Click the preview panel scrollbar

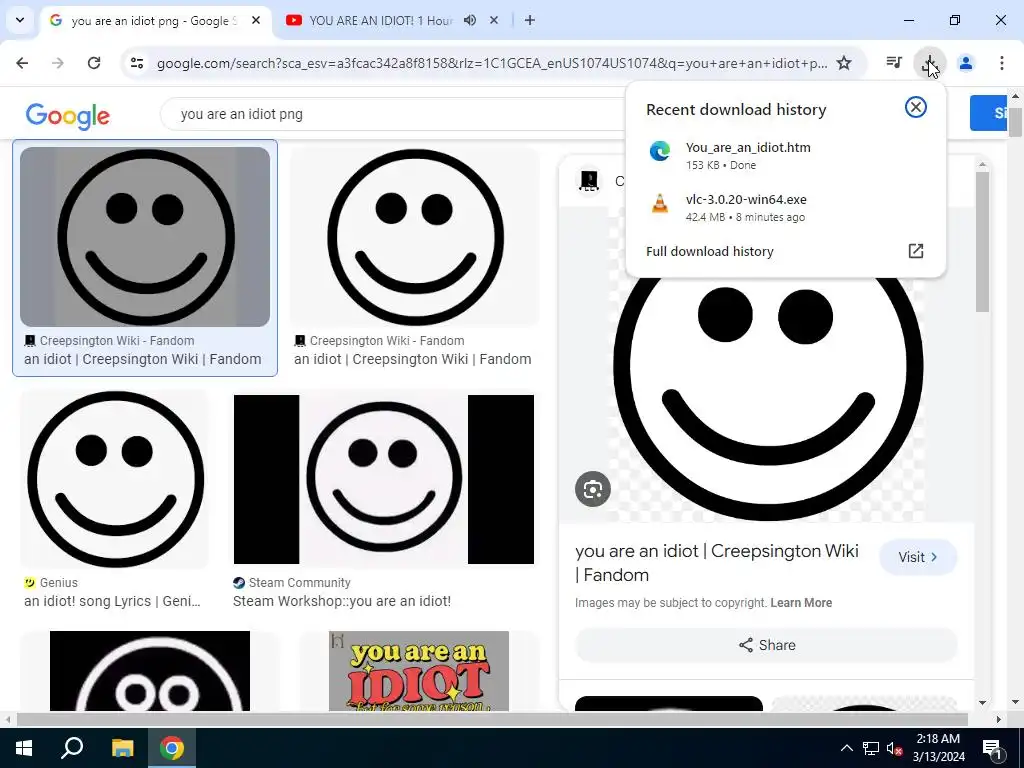[x=982, y=242]
